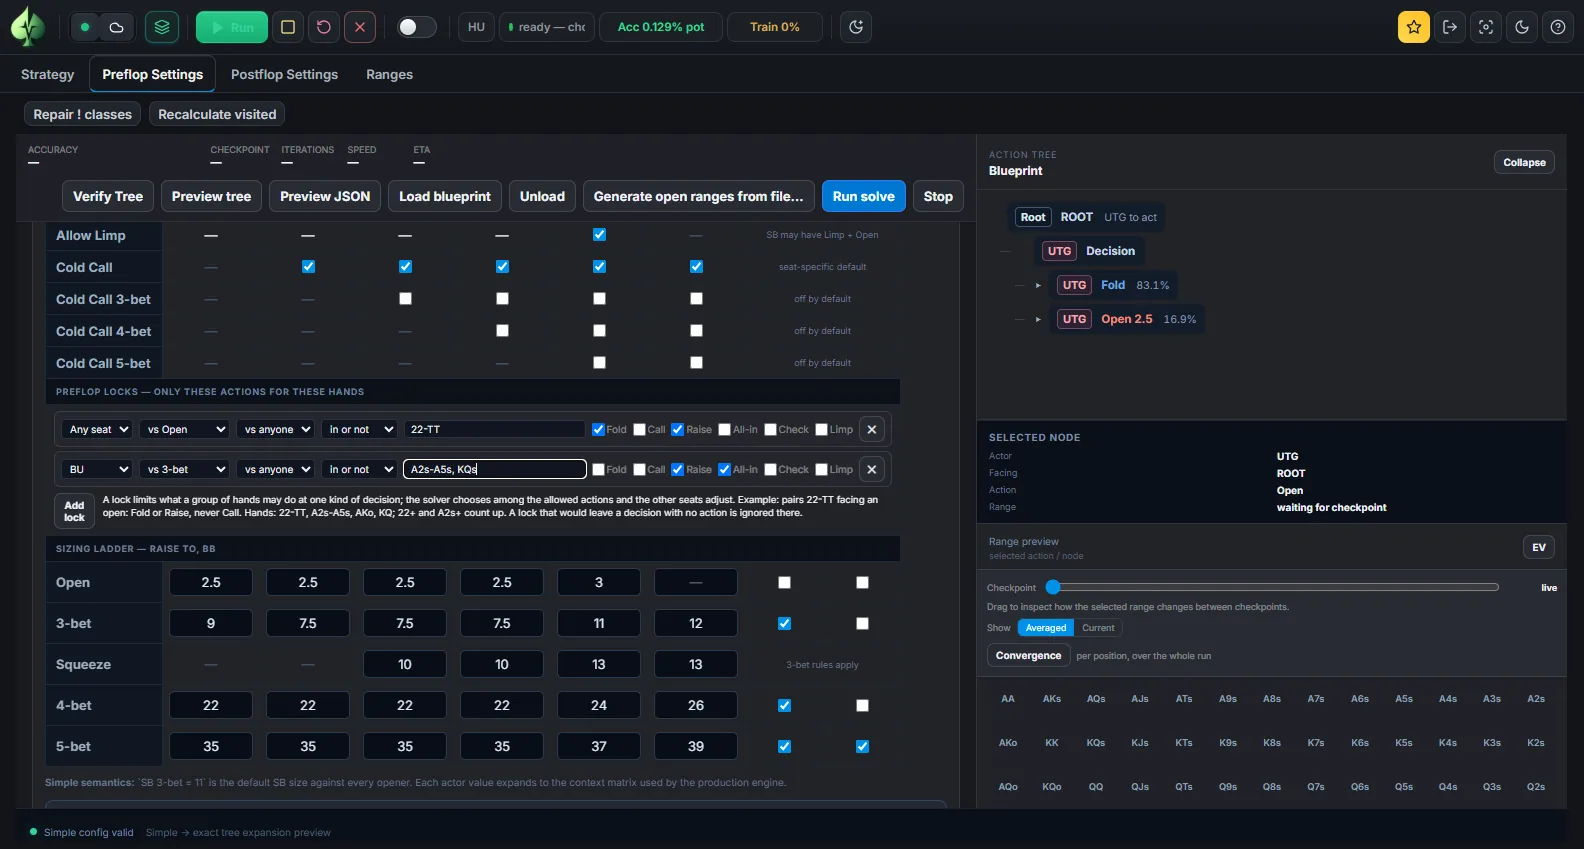The image size is (1584, 849).
Task: Toggle dark mode with the moon icon
Action: pyautogui.click(x=1522, y=27)
